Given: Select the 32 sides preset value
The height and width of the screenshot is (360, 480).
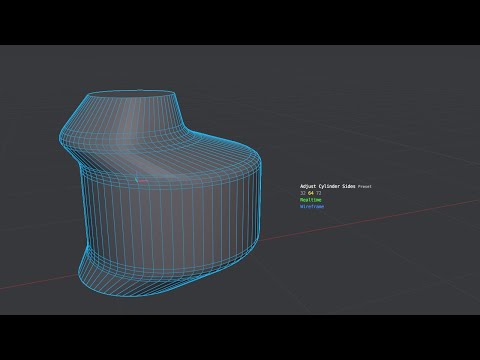Looking at the screenshot, I should click(303, 193).
